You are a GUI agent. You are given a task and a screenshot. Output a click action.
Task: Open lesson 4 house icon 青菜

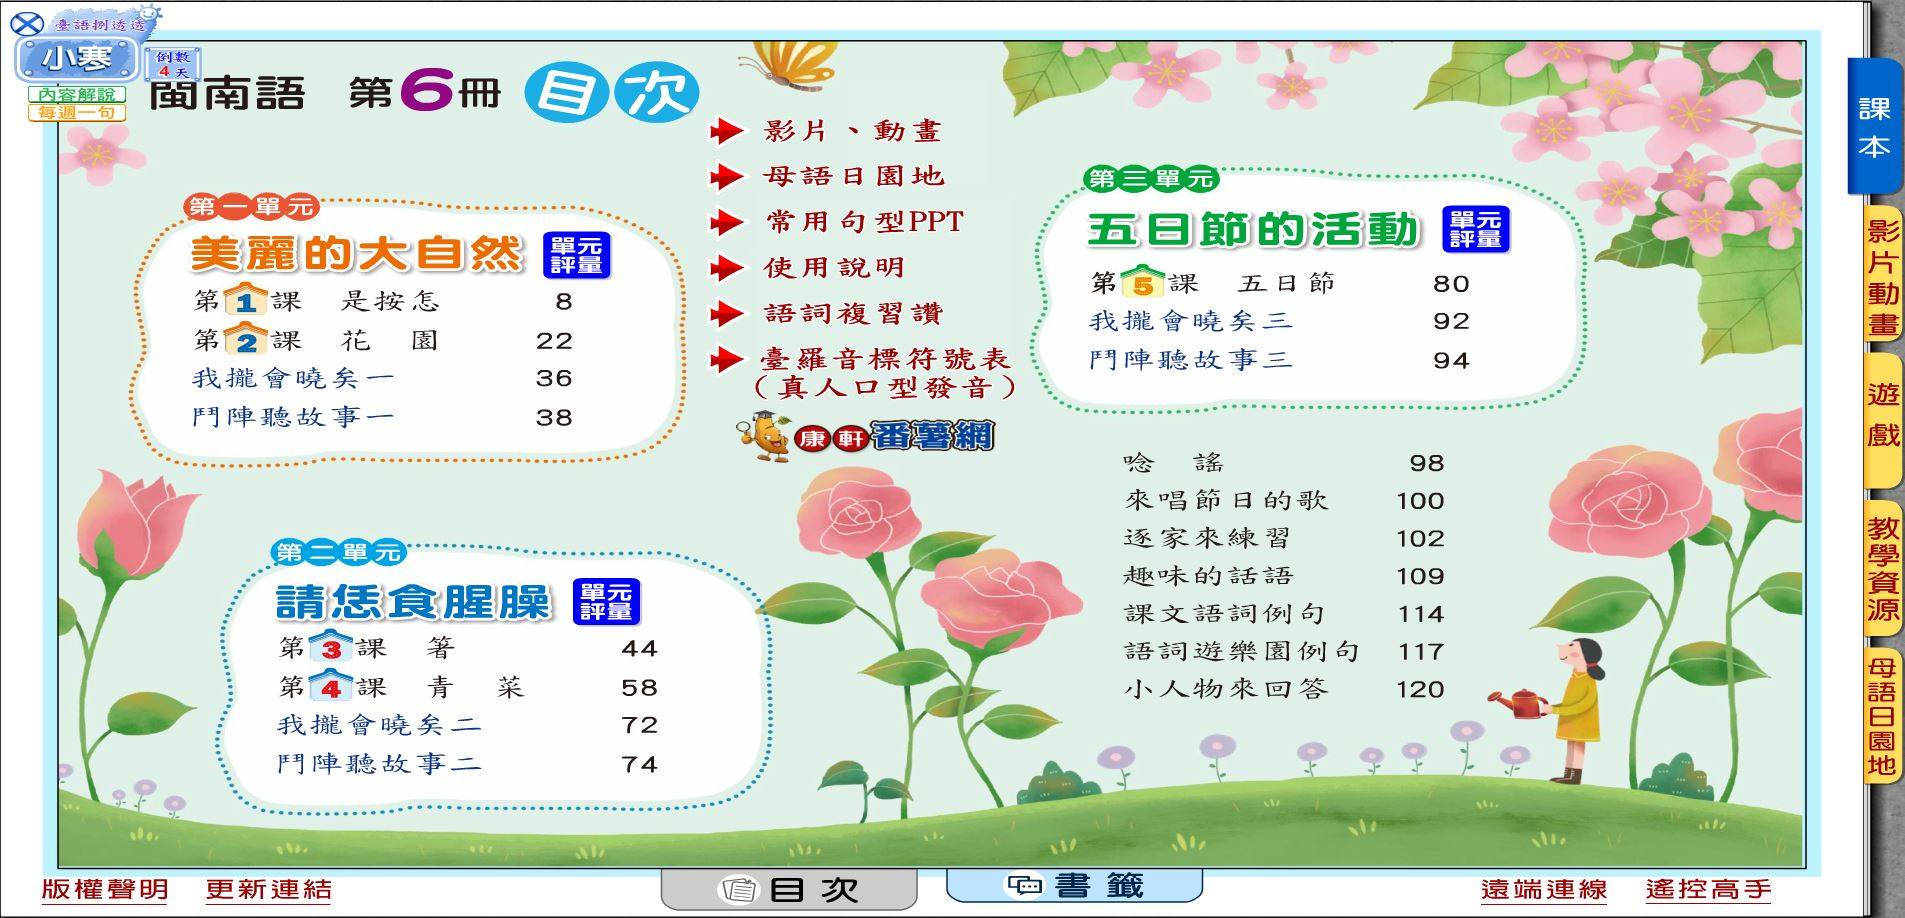coord(330,686)
